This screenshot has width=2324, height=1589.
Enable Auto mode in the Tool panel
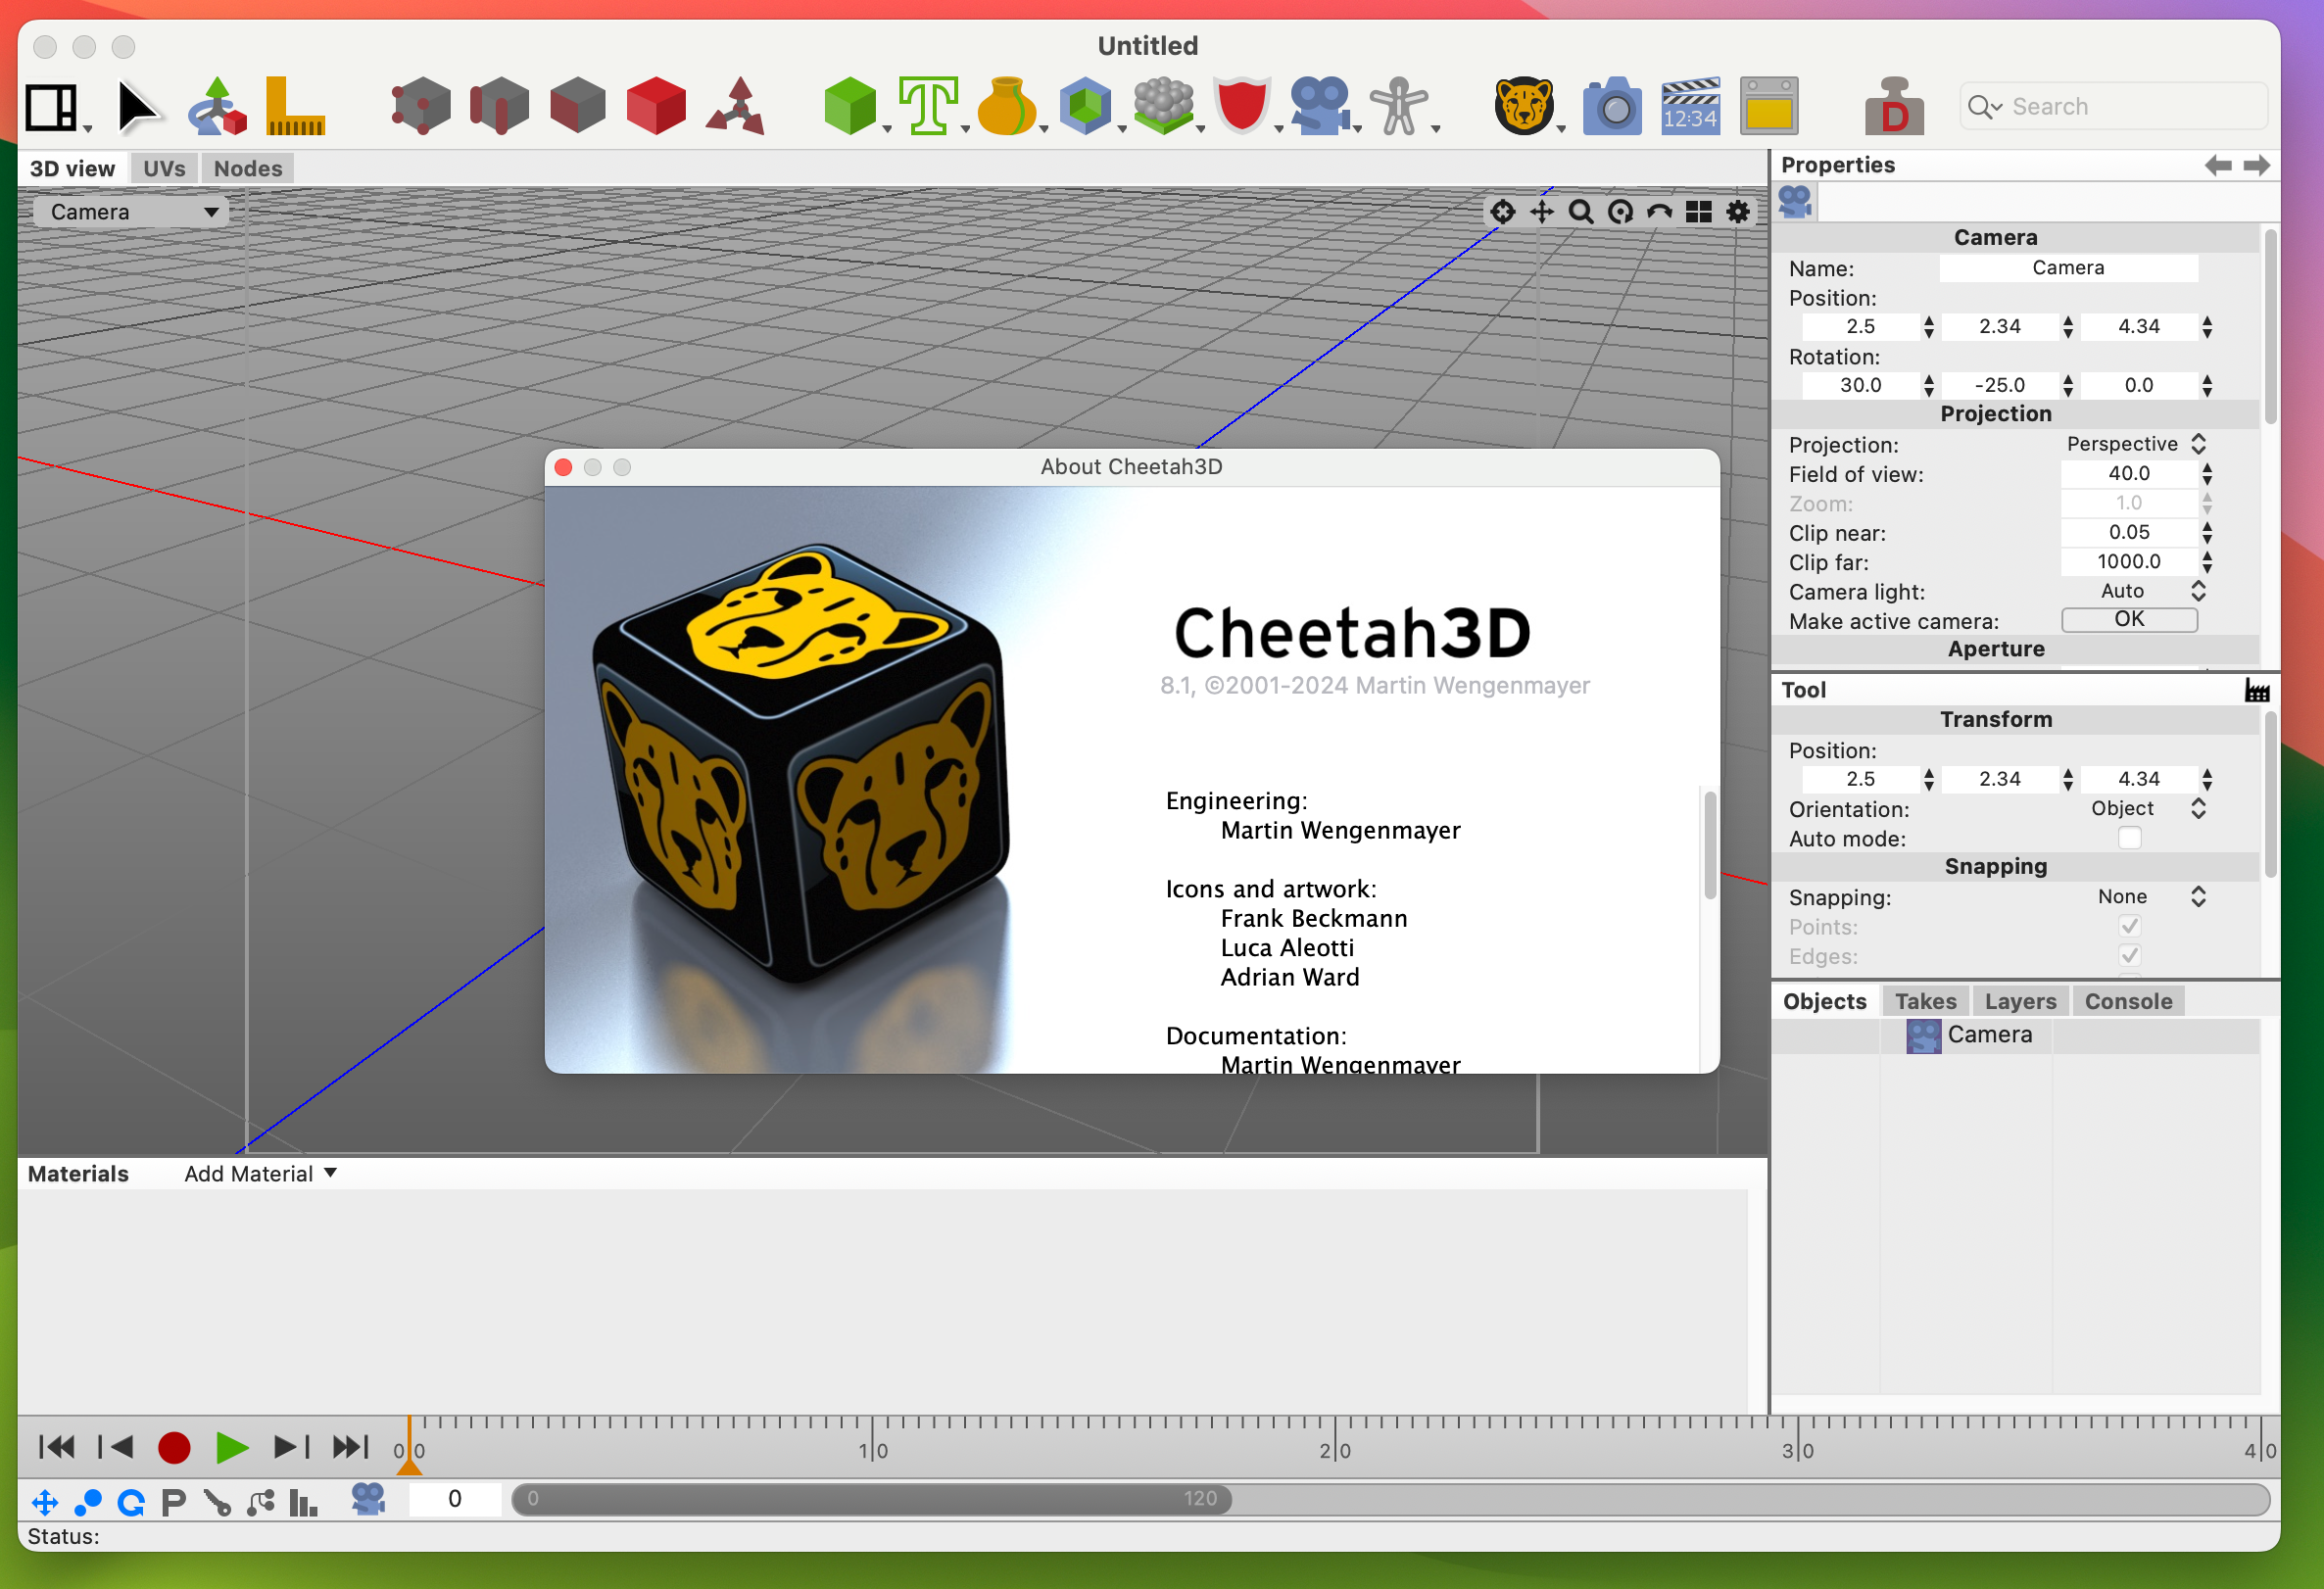(x=2129, y=838)
